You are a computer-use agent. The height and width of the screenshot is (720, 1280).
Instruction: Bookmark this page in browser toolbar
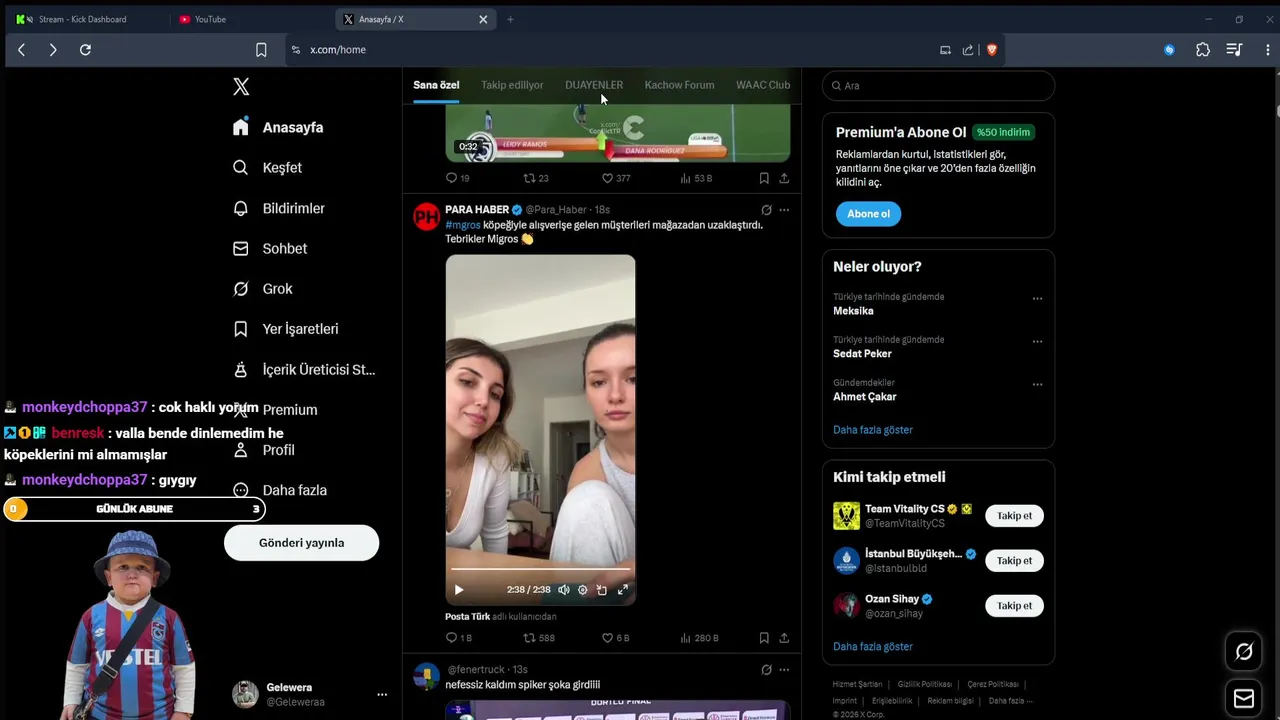pyautogui.click(x=261, y=50)
